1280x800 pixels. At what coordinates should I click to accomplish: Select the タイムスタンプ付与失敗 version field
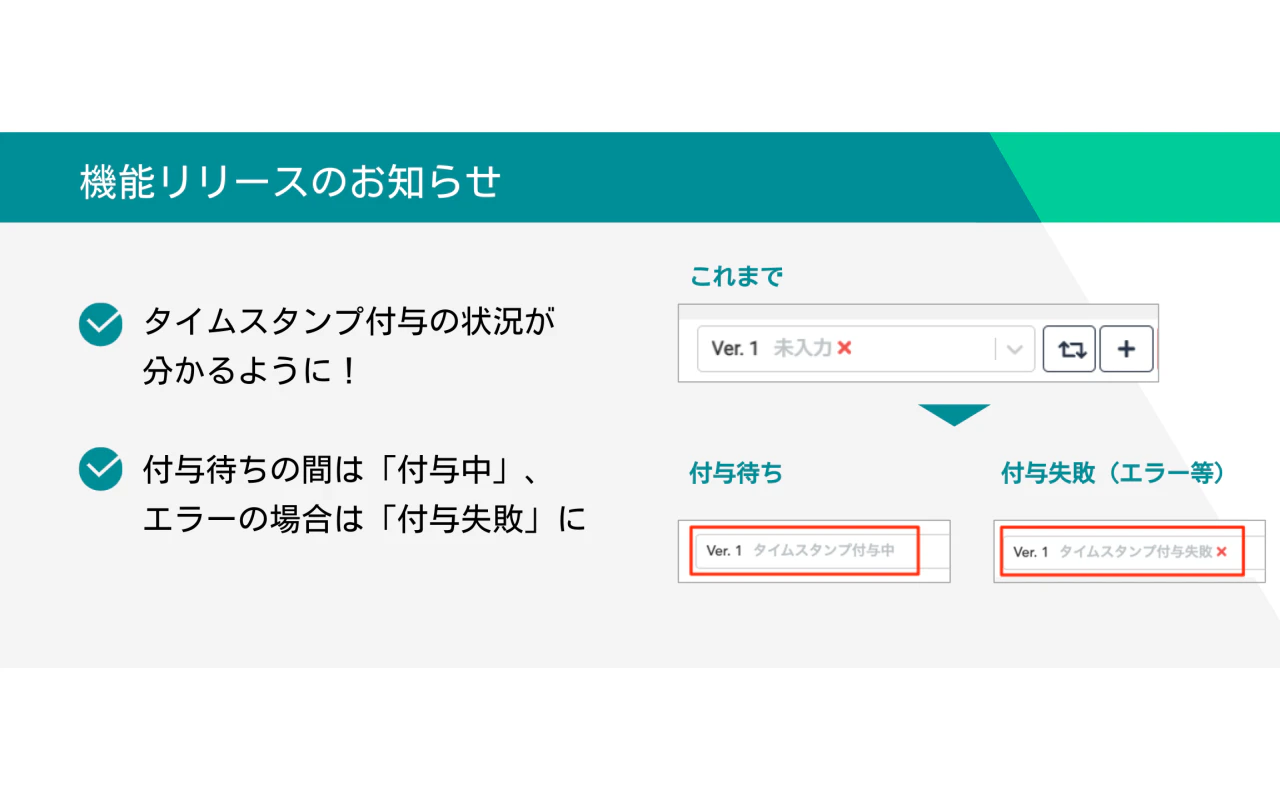tap(1118, 552)
